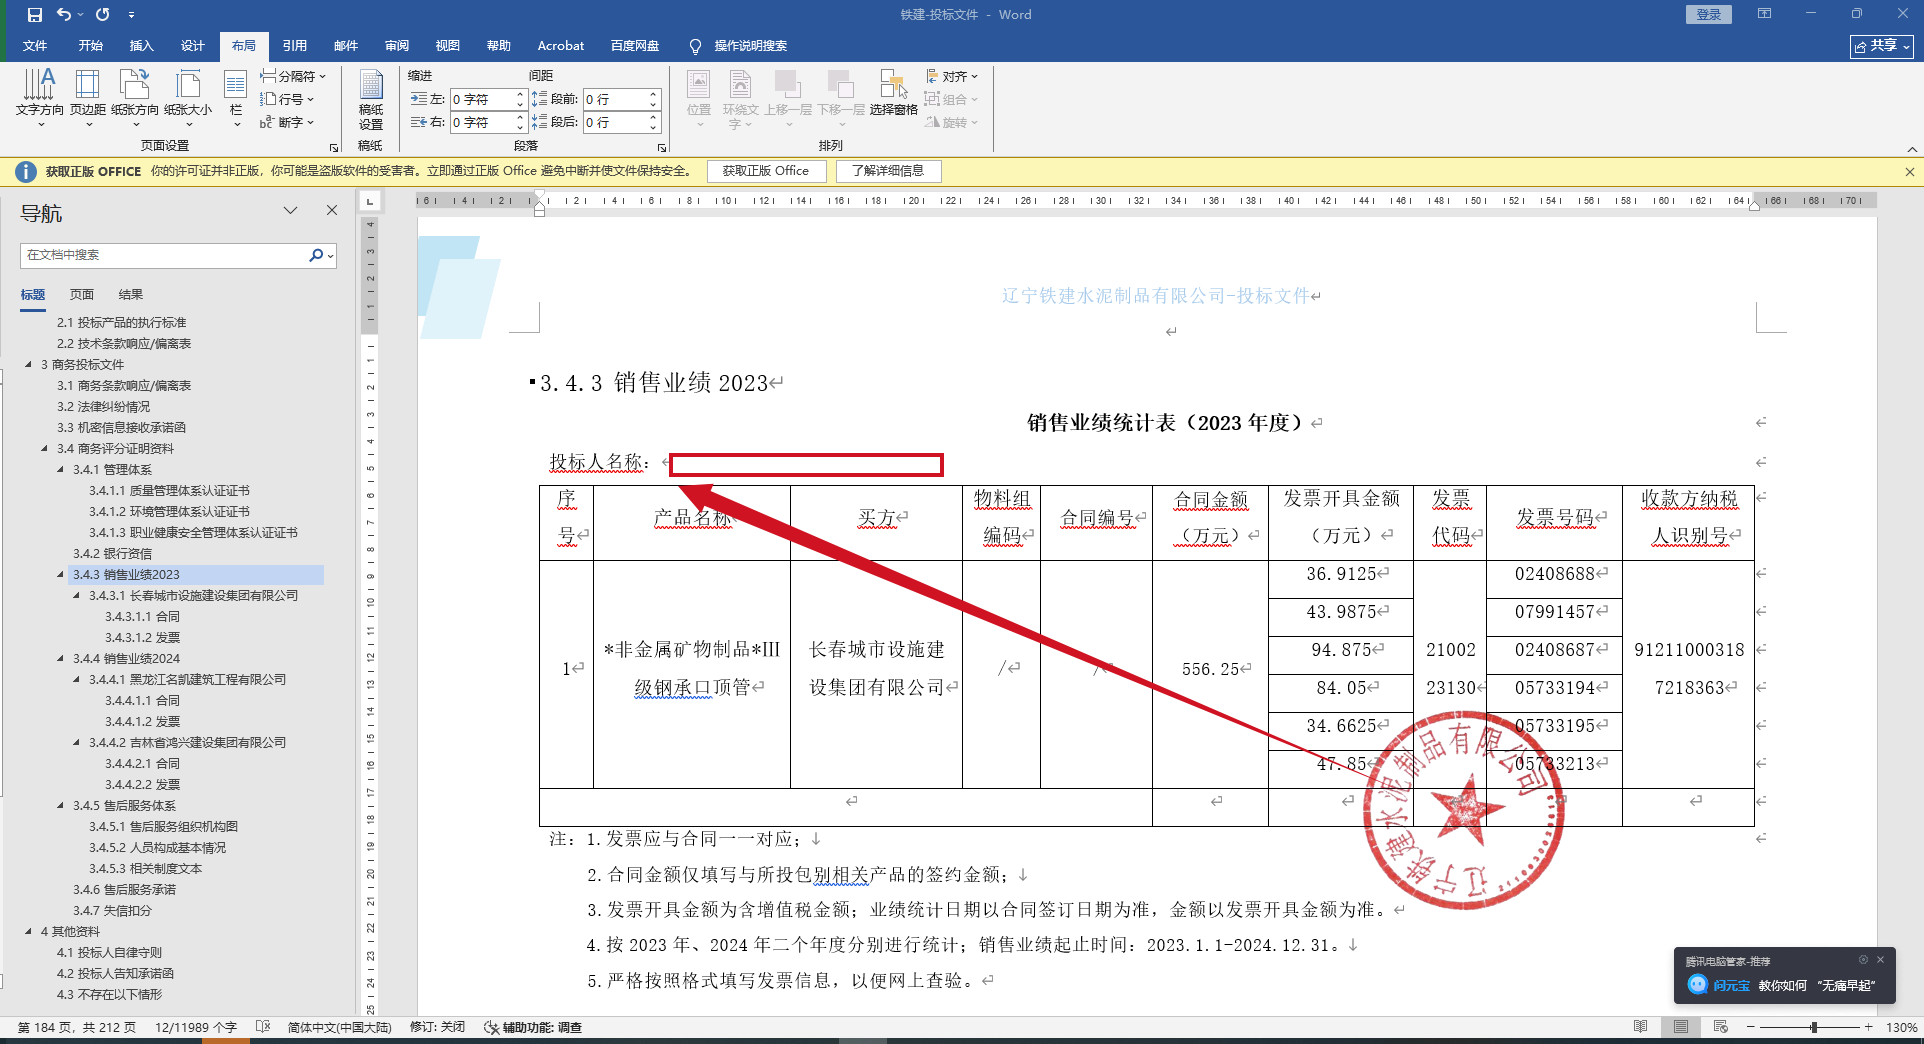Click the left indent (缩进 左) field
This screenshot has height=1044, width=1924.
tap(482, 99)
